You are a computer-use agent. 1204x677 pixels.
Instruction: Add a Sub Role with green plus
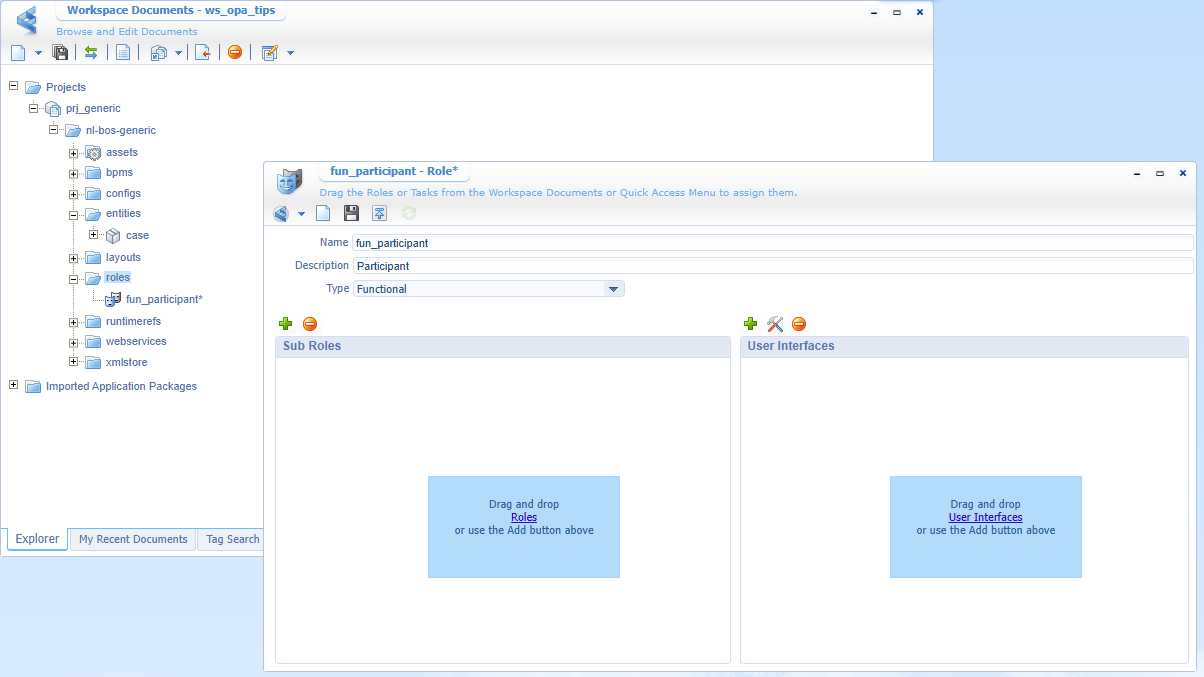point(286,324)
